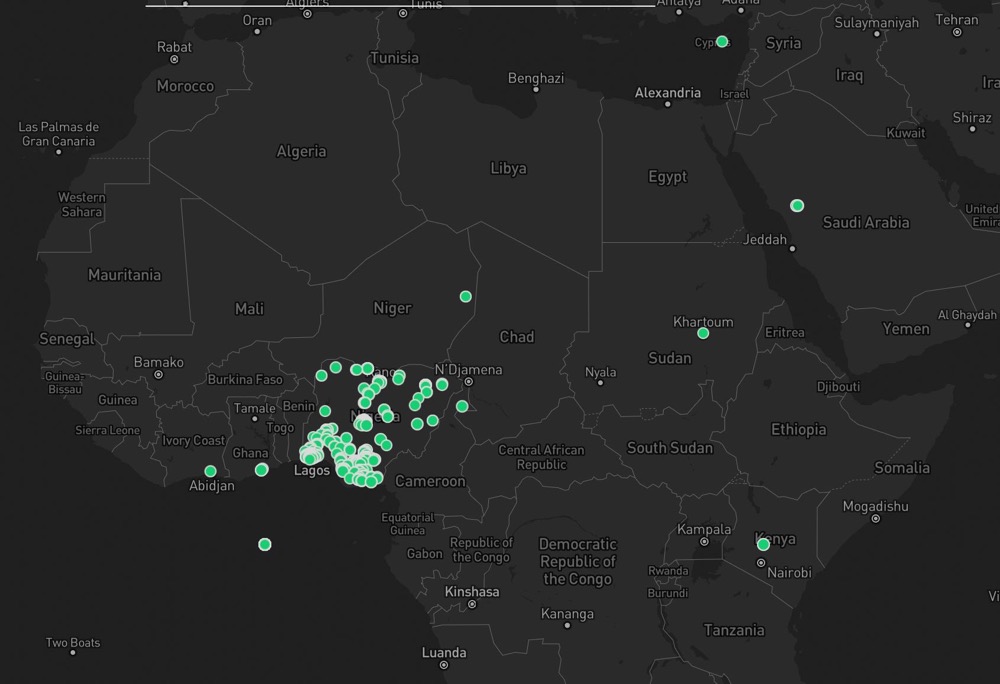Click the isolated green marker in the Atlantic Ocean

265,544
